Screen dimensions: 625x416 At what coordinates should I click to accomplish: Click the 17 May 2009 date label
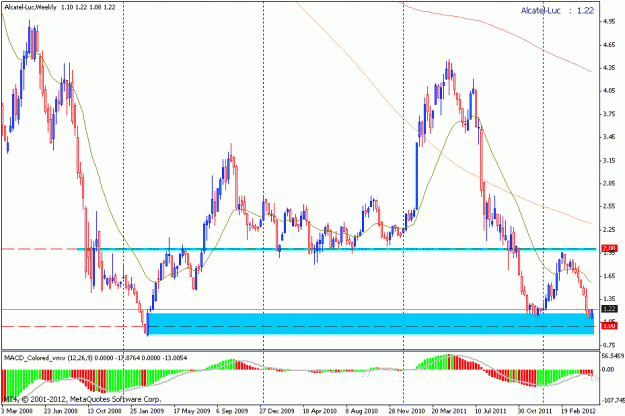coord(192,411)
